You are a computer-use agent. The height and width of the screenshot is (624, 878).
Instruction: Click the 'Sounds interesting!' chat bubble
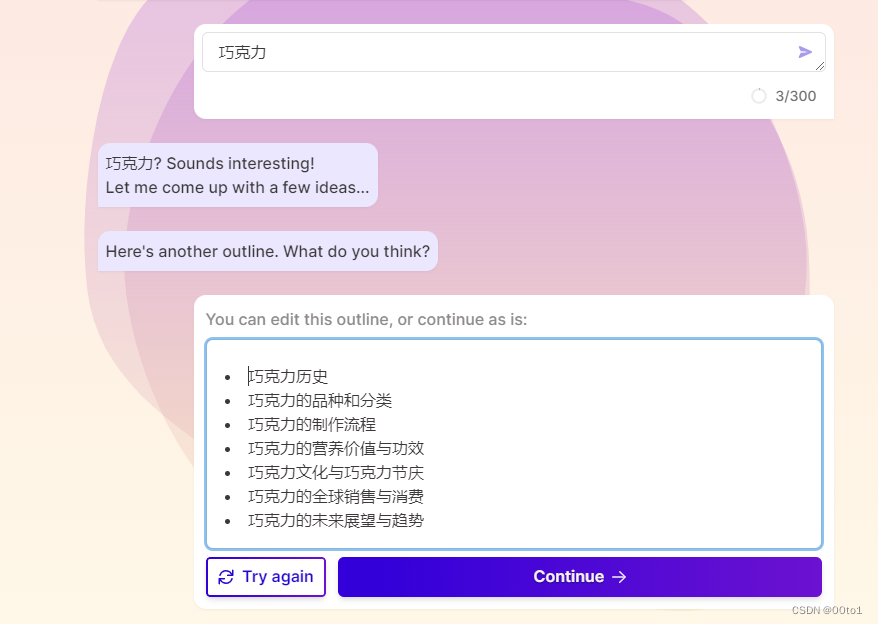click(x=238, y=175)
